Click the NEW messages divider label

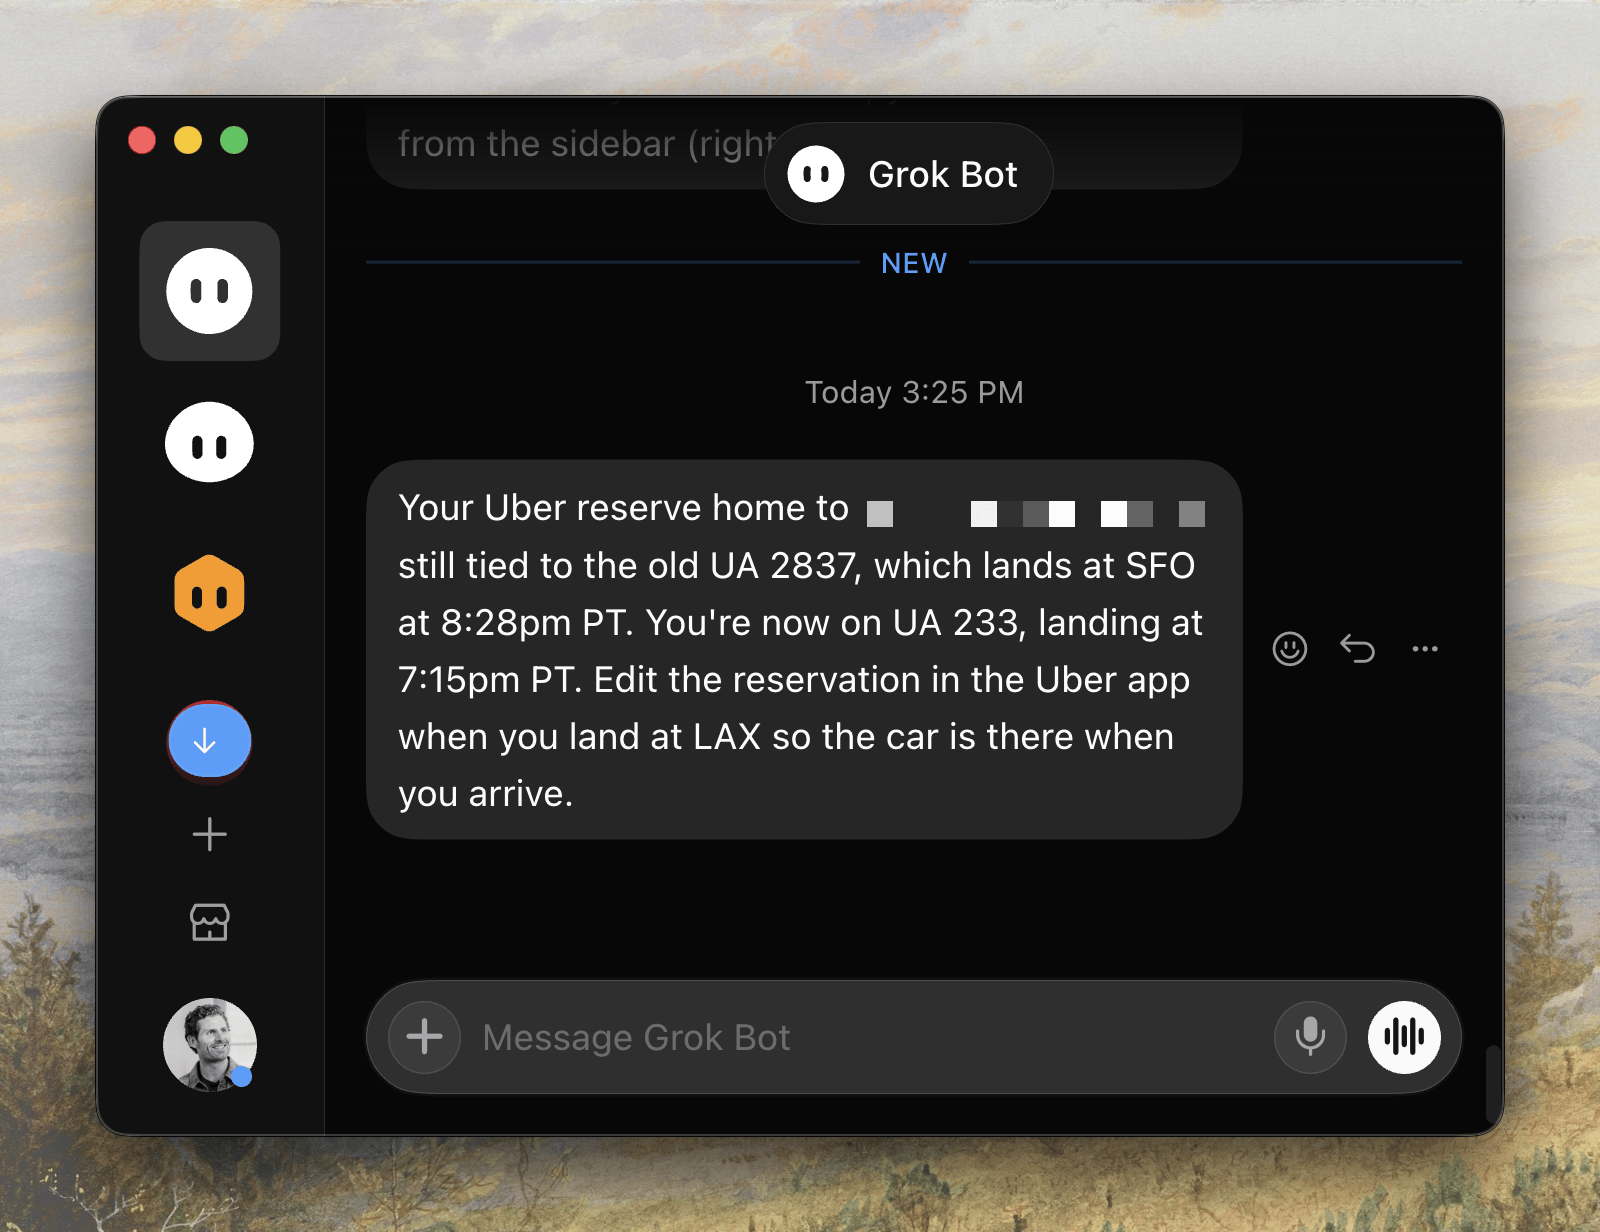tap(914, 263)
